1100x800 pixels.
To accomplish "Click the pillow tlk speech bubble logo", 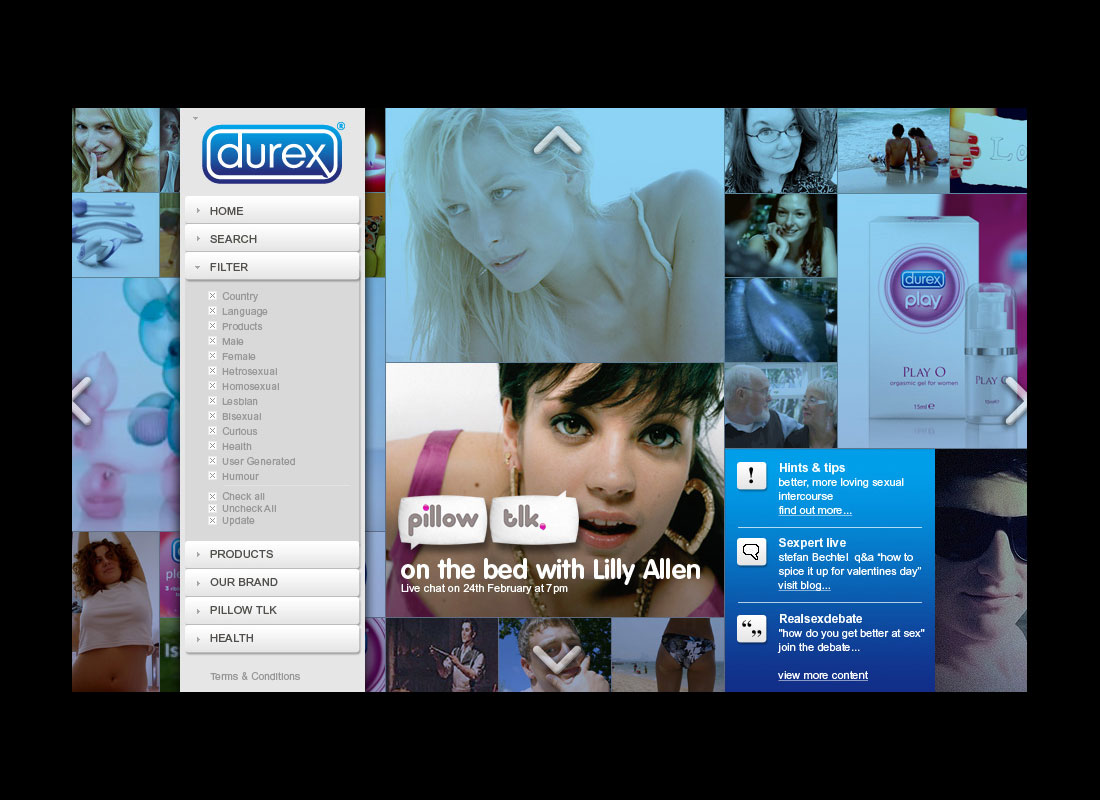I will (x=488, y=519).
